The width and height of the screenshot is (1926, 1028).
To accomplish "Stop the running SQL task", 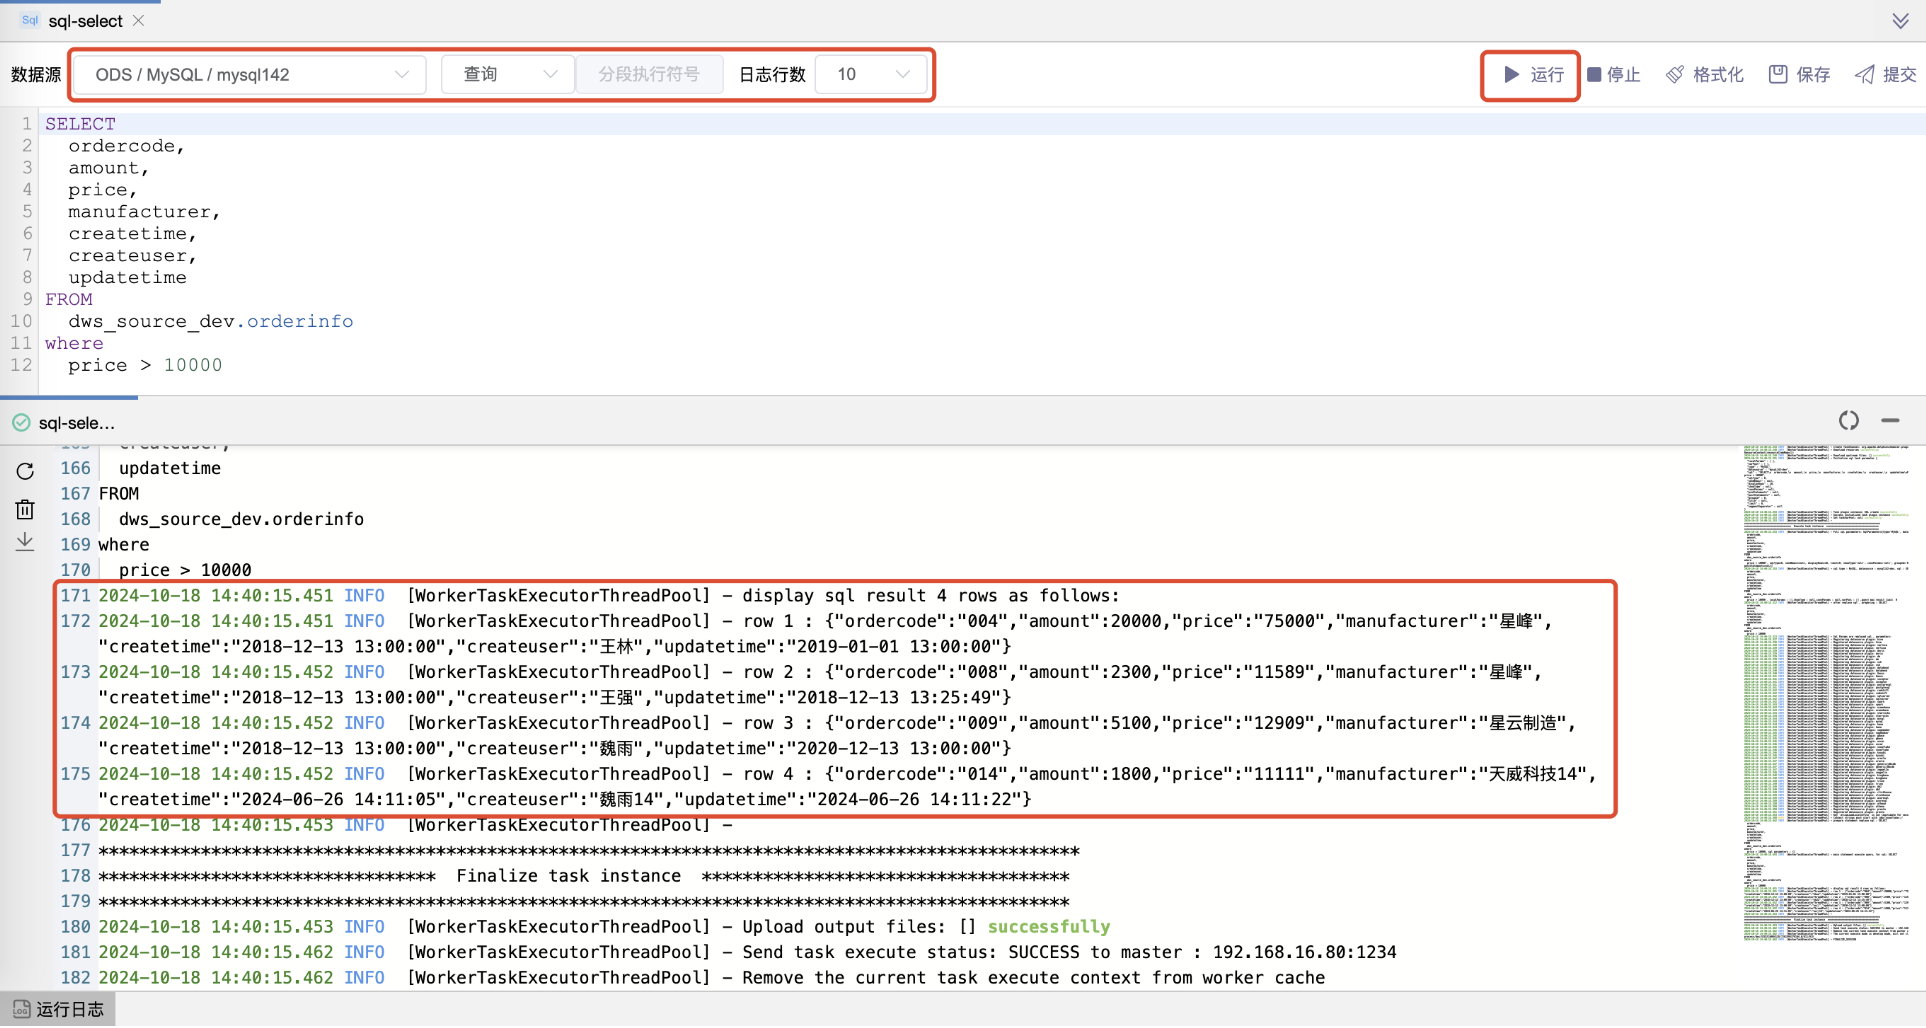I will [x=1612, y=73].
